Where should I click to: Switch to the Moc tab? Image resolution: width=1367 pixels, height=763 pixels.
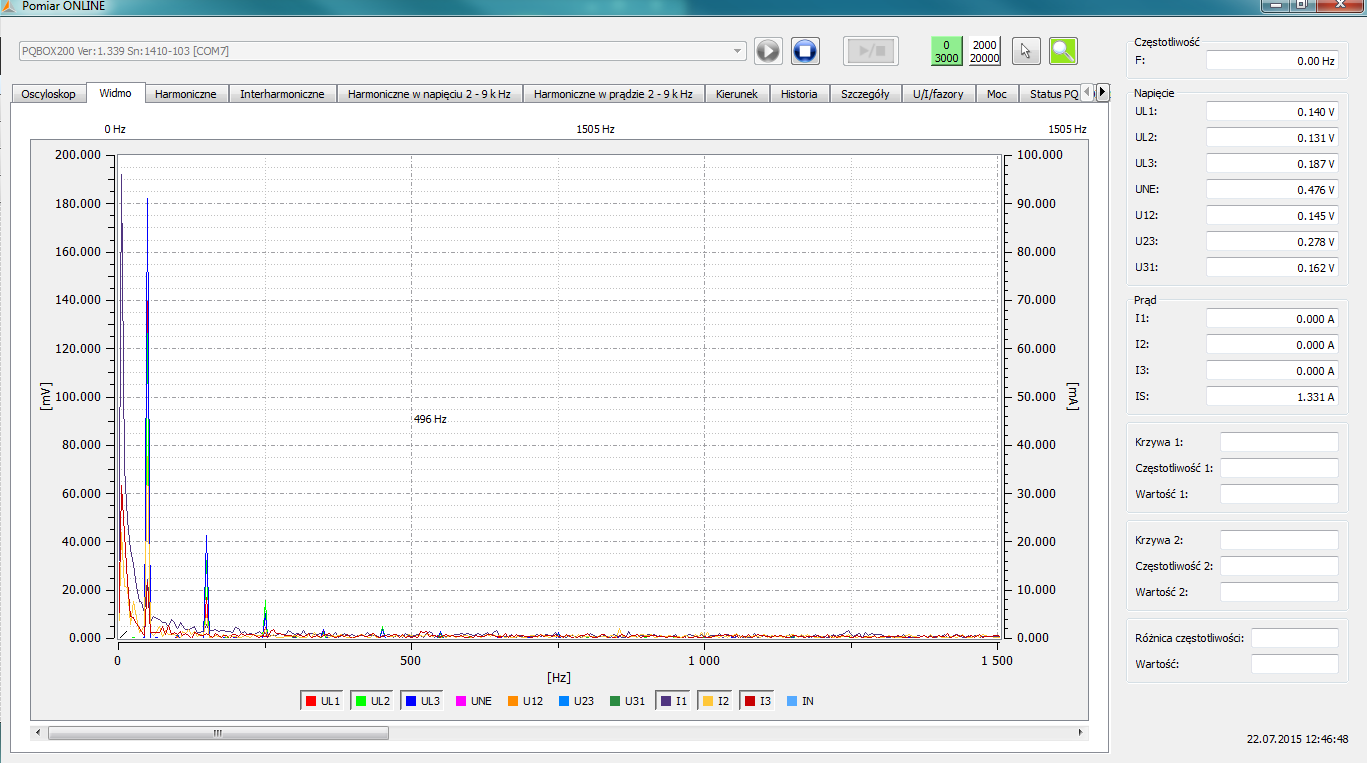pos(997,94)
